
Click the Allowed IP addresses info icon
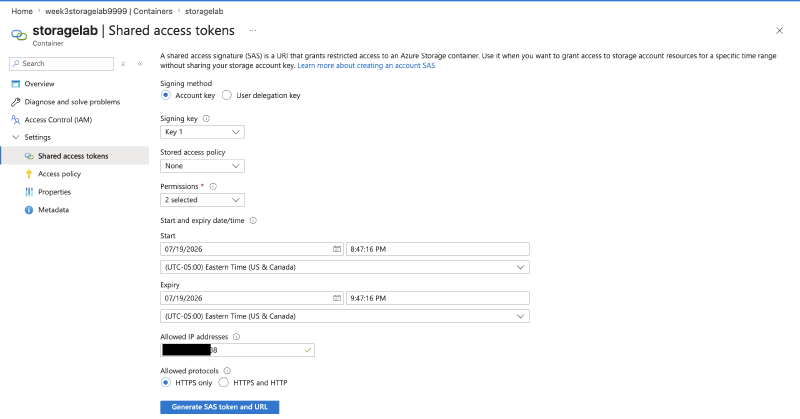tap(236, 337)
